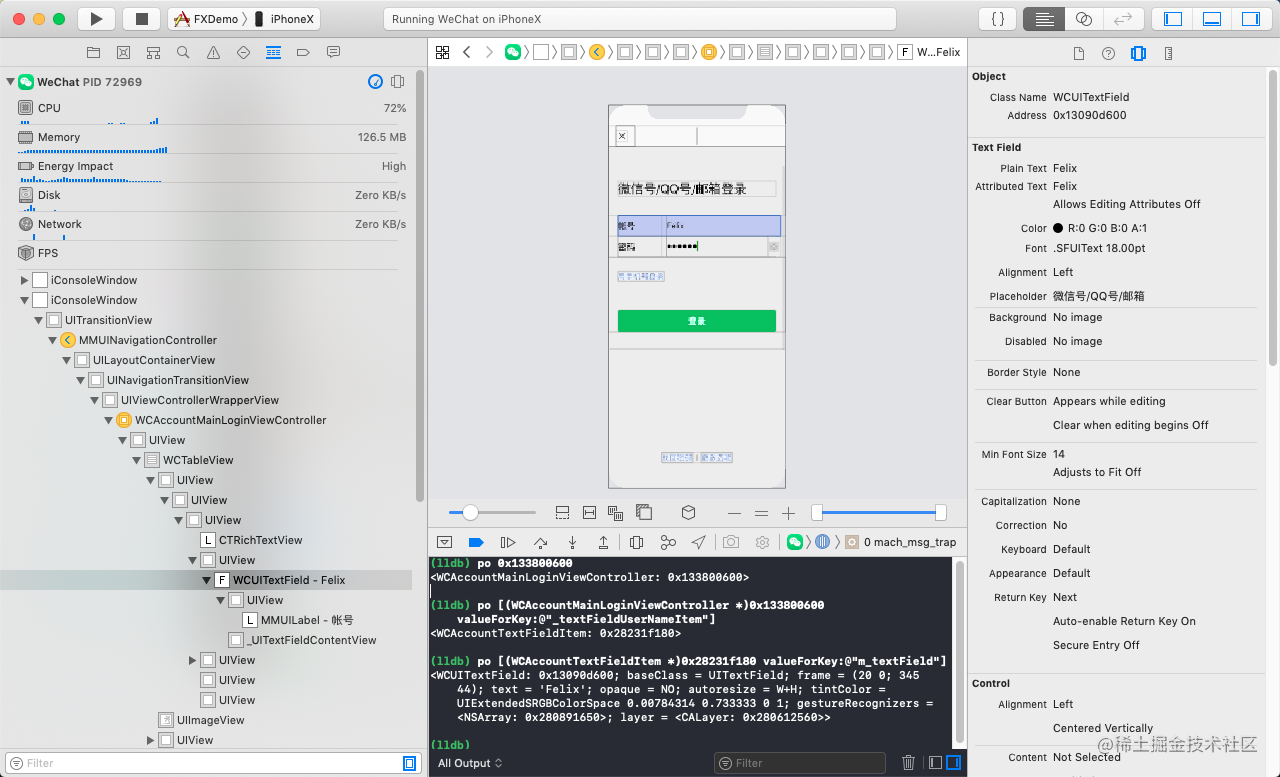Select the Debug navigator tab
The width and height of the screenshot is (1280, 777).
273,52
